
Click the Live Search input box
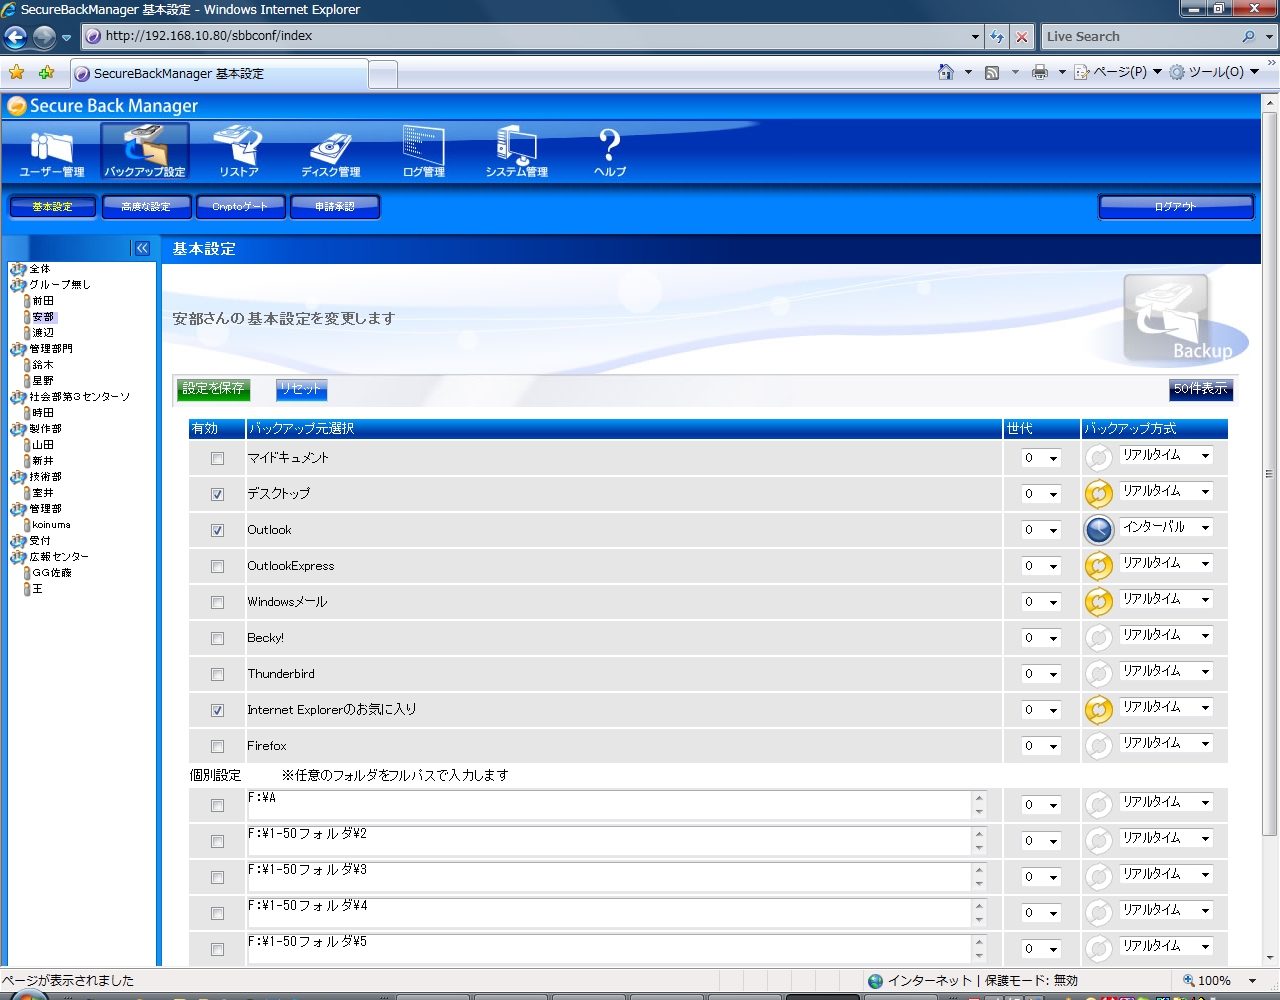click(x=1139, y=37)
